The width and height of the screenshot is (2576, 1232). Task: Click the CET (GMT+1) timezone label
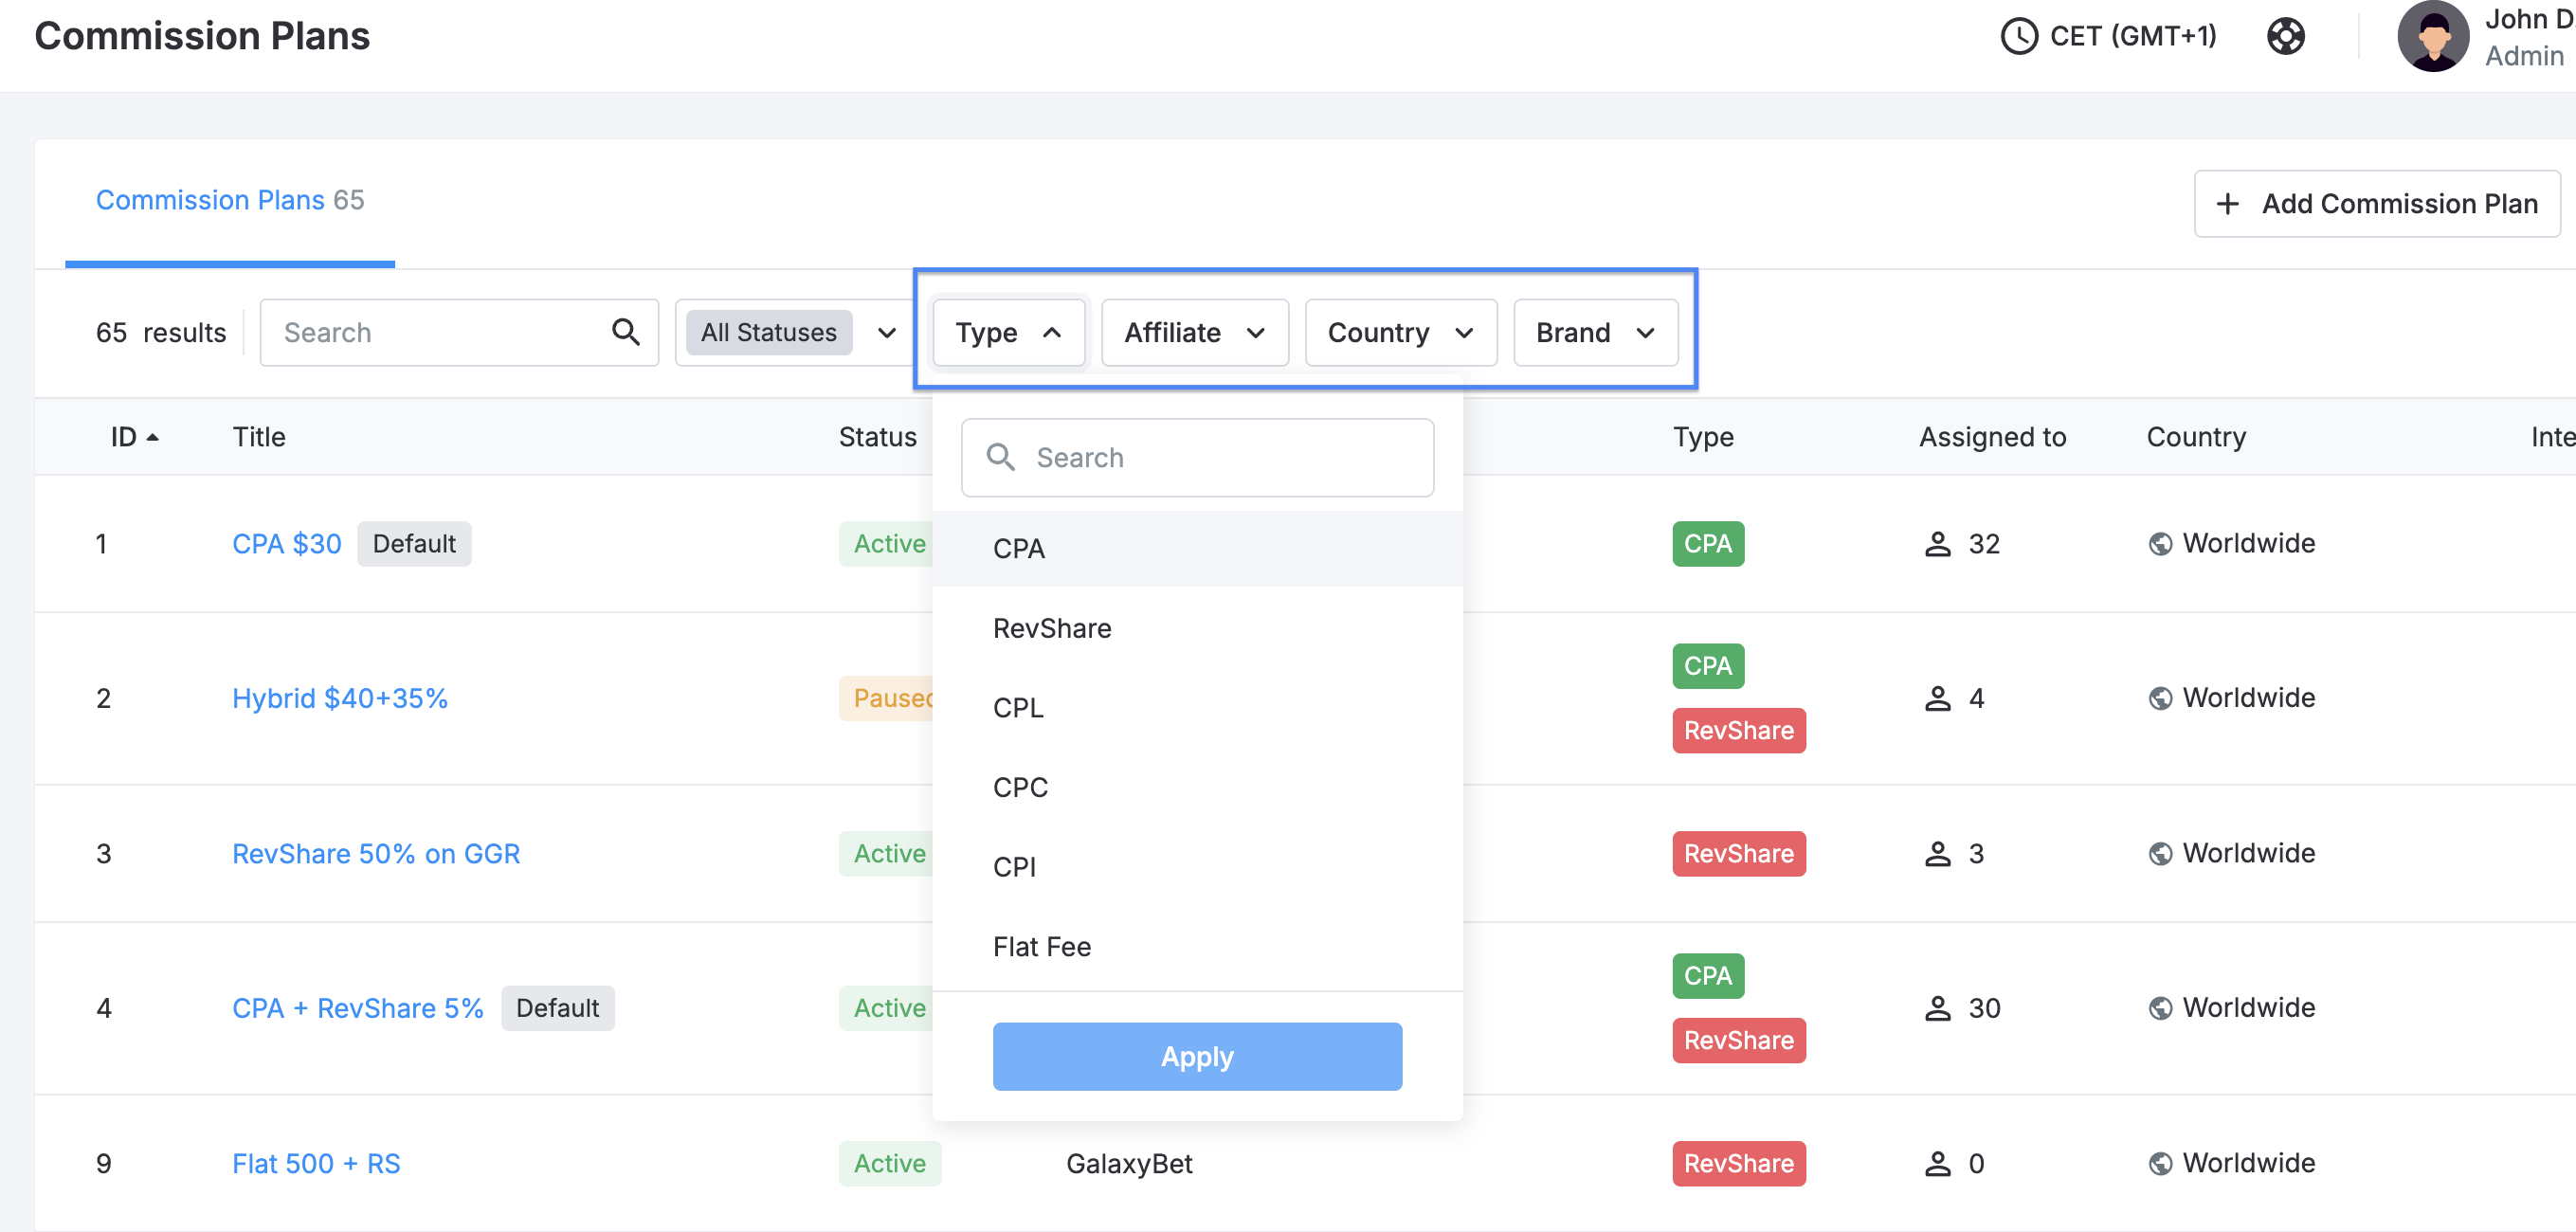click(2133, 36)
